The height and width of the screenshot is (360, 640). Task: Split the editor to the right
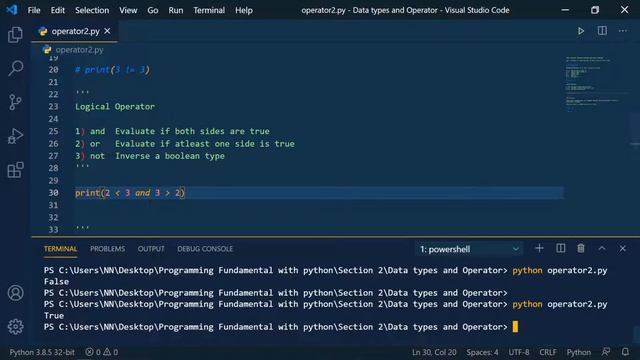click(x=602, y=31)
